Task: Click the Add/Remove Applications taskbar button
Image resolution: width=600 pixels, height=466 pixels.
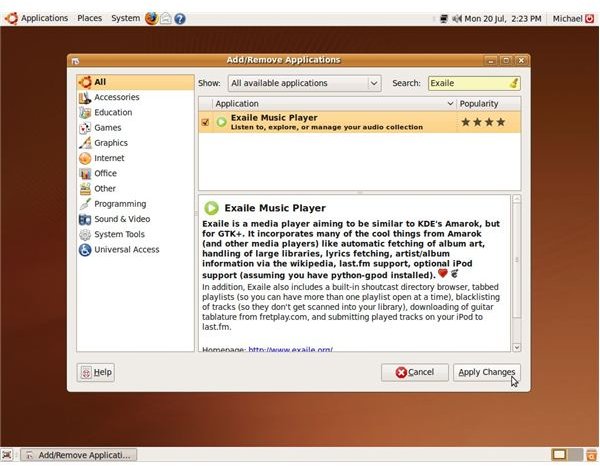Action: [78, 455]
